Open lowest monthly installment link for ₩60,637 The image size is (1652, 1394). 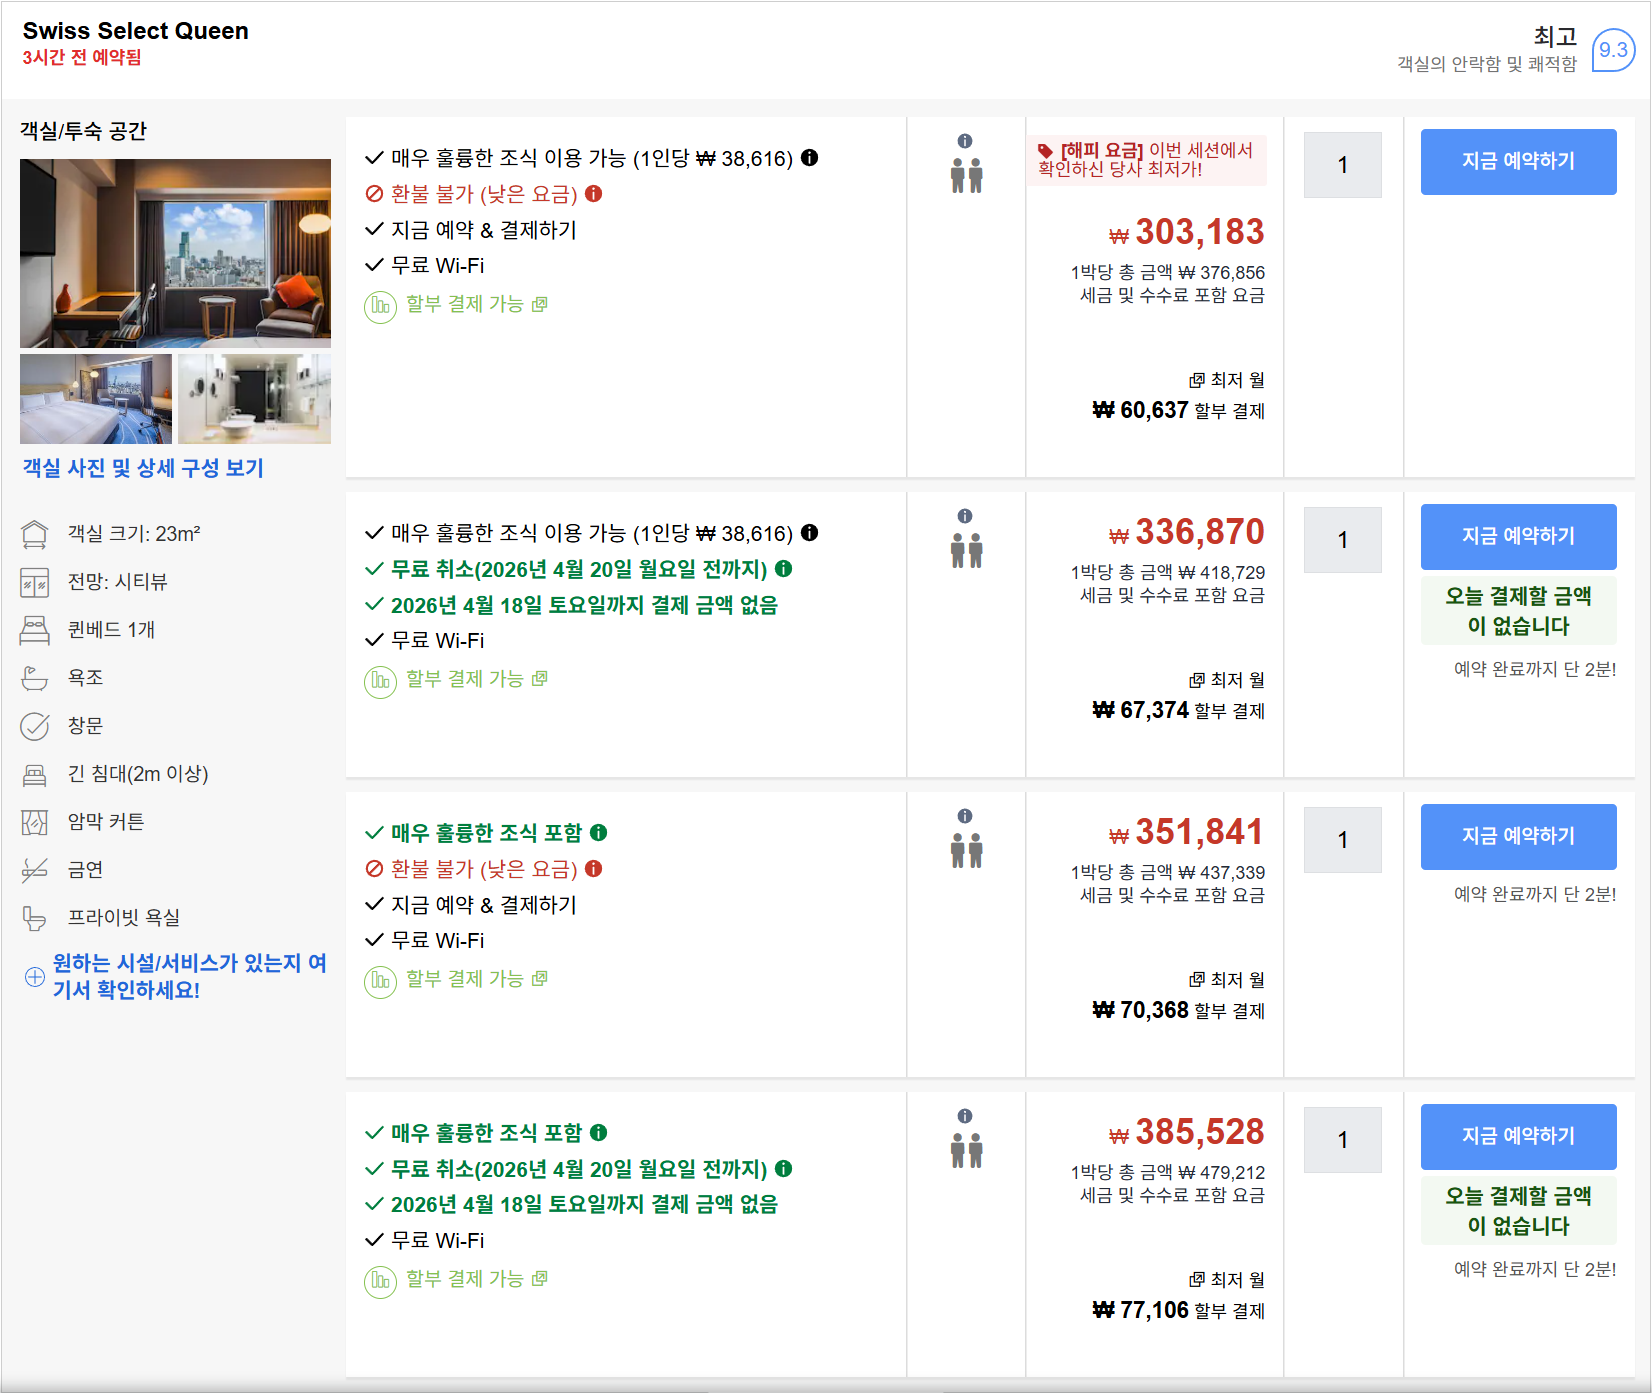[x=1227, y=380]
